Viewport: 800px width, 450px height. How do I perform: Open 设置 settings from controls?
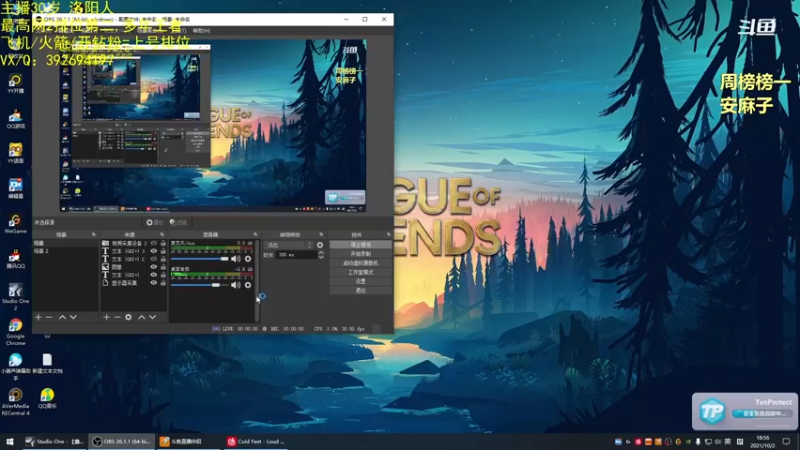[x=361, y=282]
